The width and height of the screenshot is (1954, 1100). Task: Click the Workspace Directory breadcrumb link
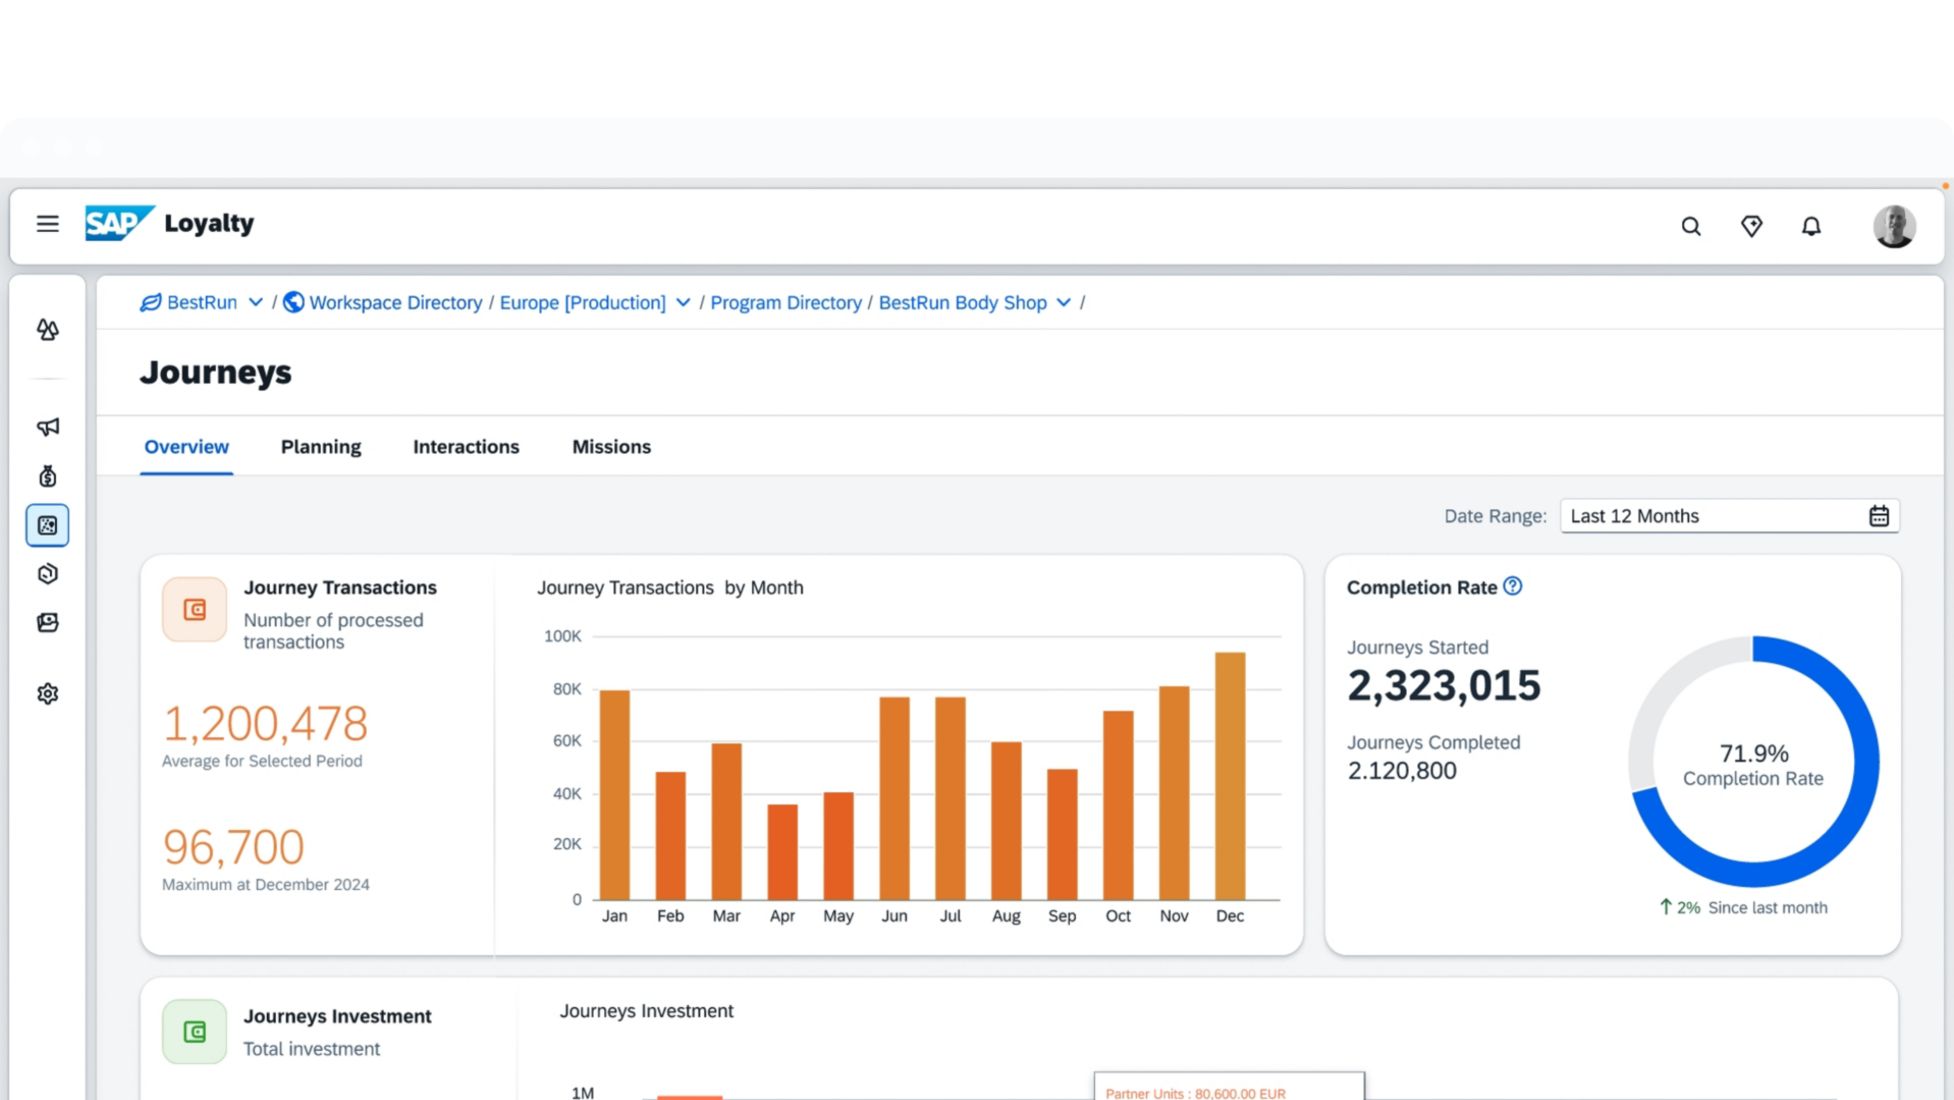(395, 302)
